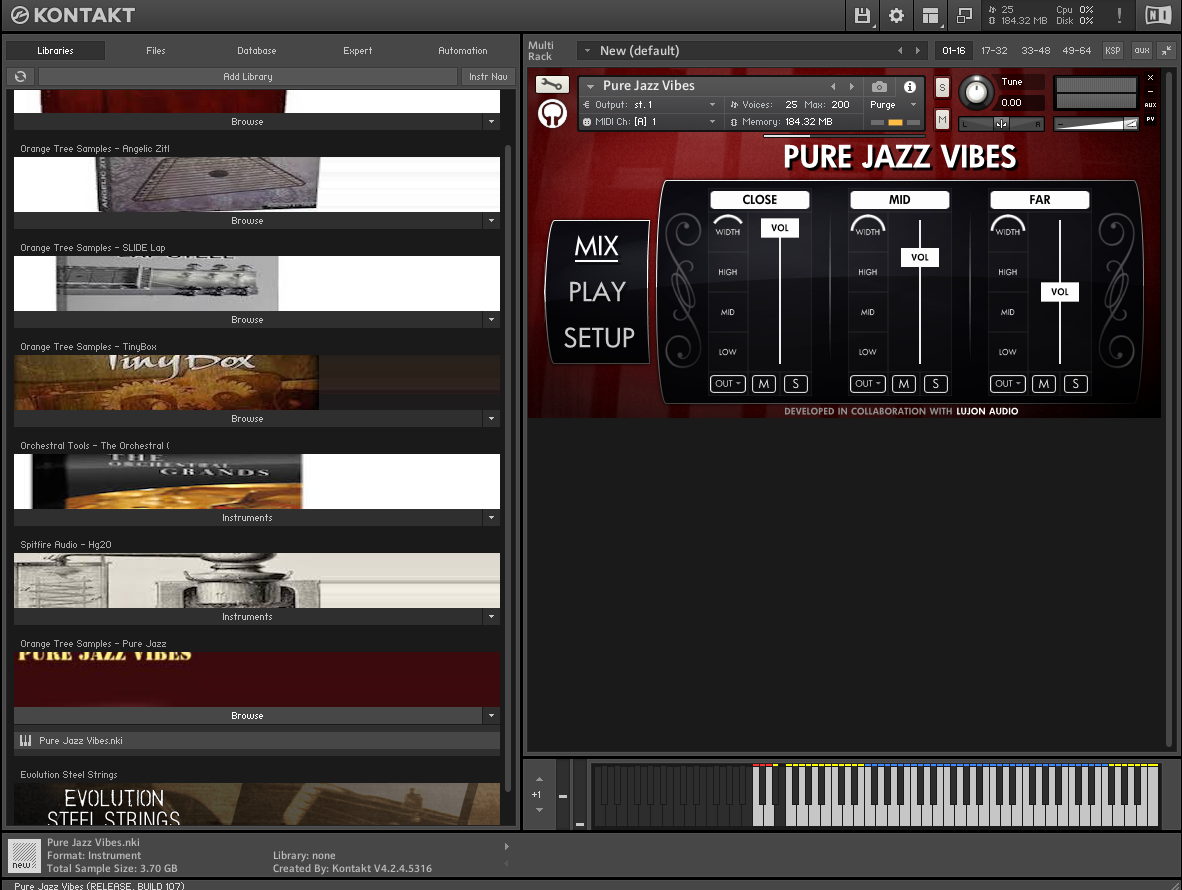Click the Instr Nav button
This screenshot has height=890, width=1182.
tap(488, 76)
